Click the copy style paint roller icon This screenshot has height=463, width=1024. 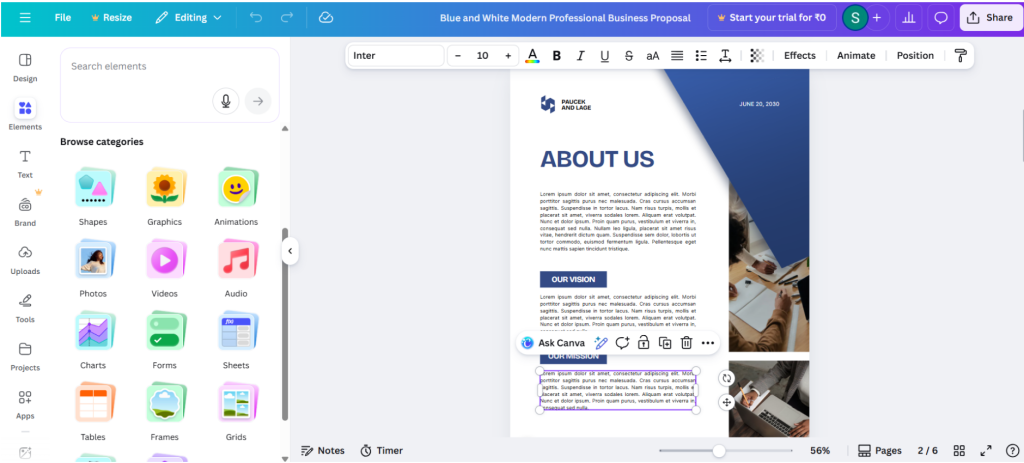pos(960,56)
